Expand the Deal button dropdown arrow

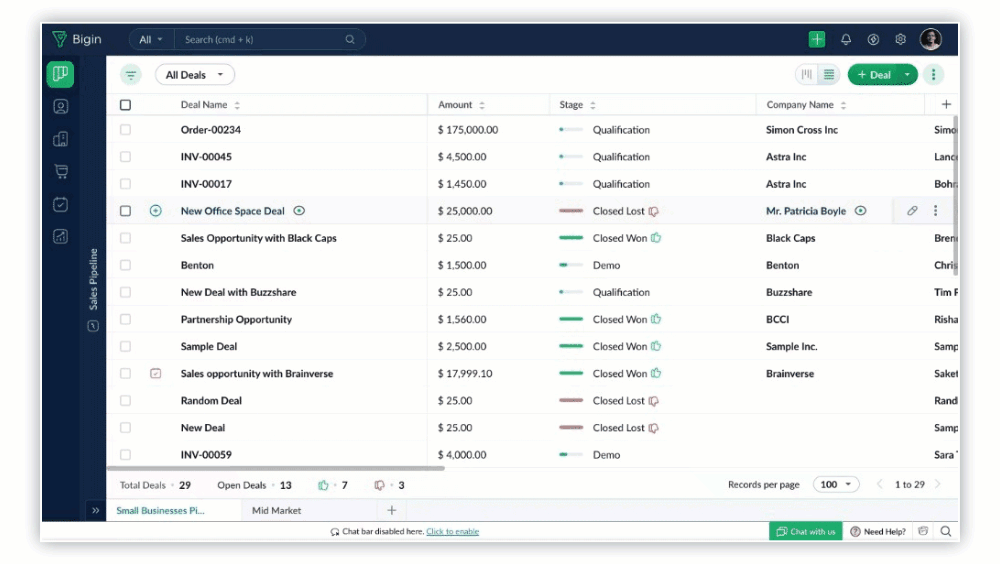[907, 75]
